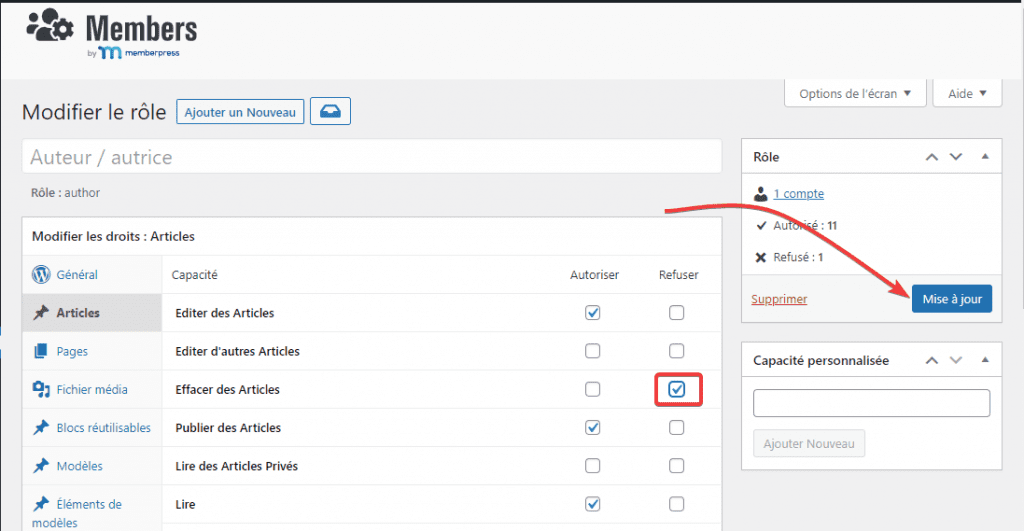The height and width of the screenshot is (531, 1024).
Task: Uncheck Autoriser for Lire capability
Action: pos(592,504)
